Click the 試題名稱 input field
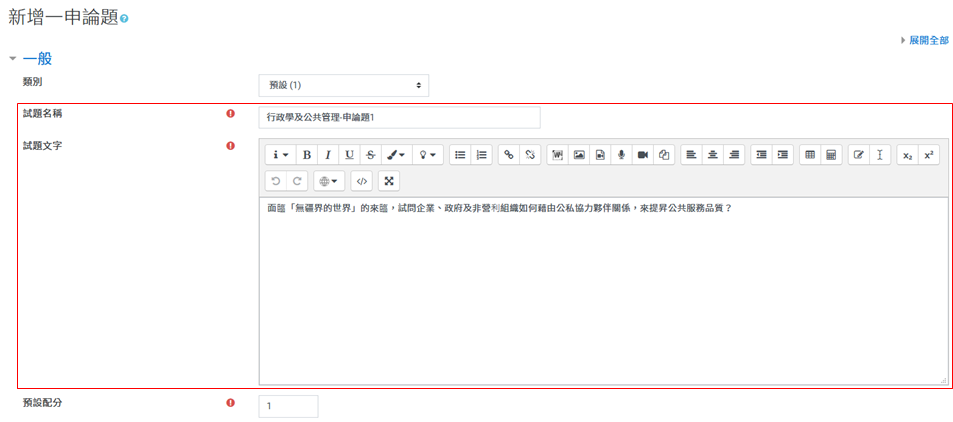Viewport: 953px width, 422px height. point(399,118)
